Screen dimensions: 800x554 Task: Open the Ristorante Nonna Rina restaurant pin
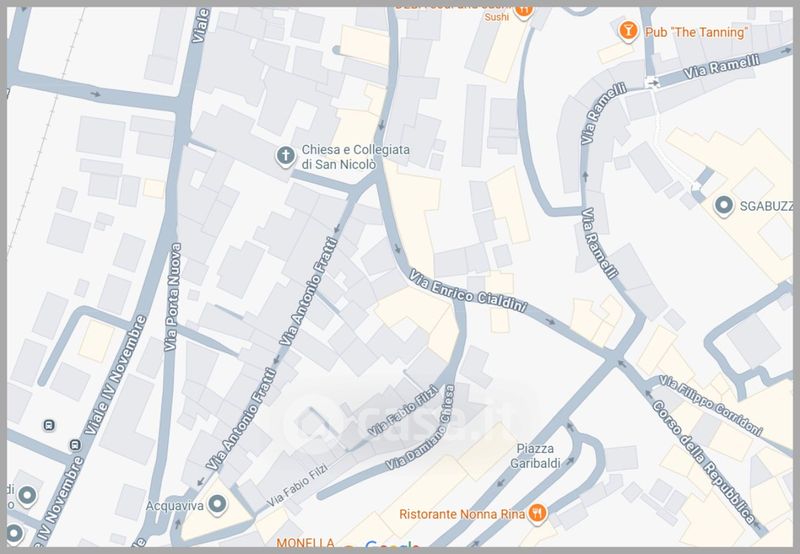point(538,513)
